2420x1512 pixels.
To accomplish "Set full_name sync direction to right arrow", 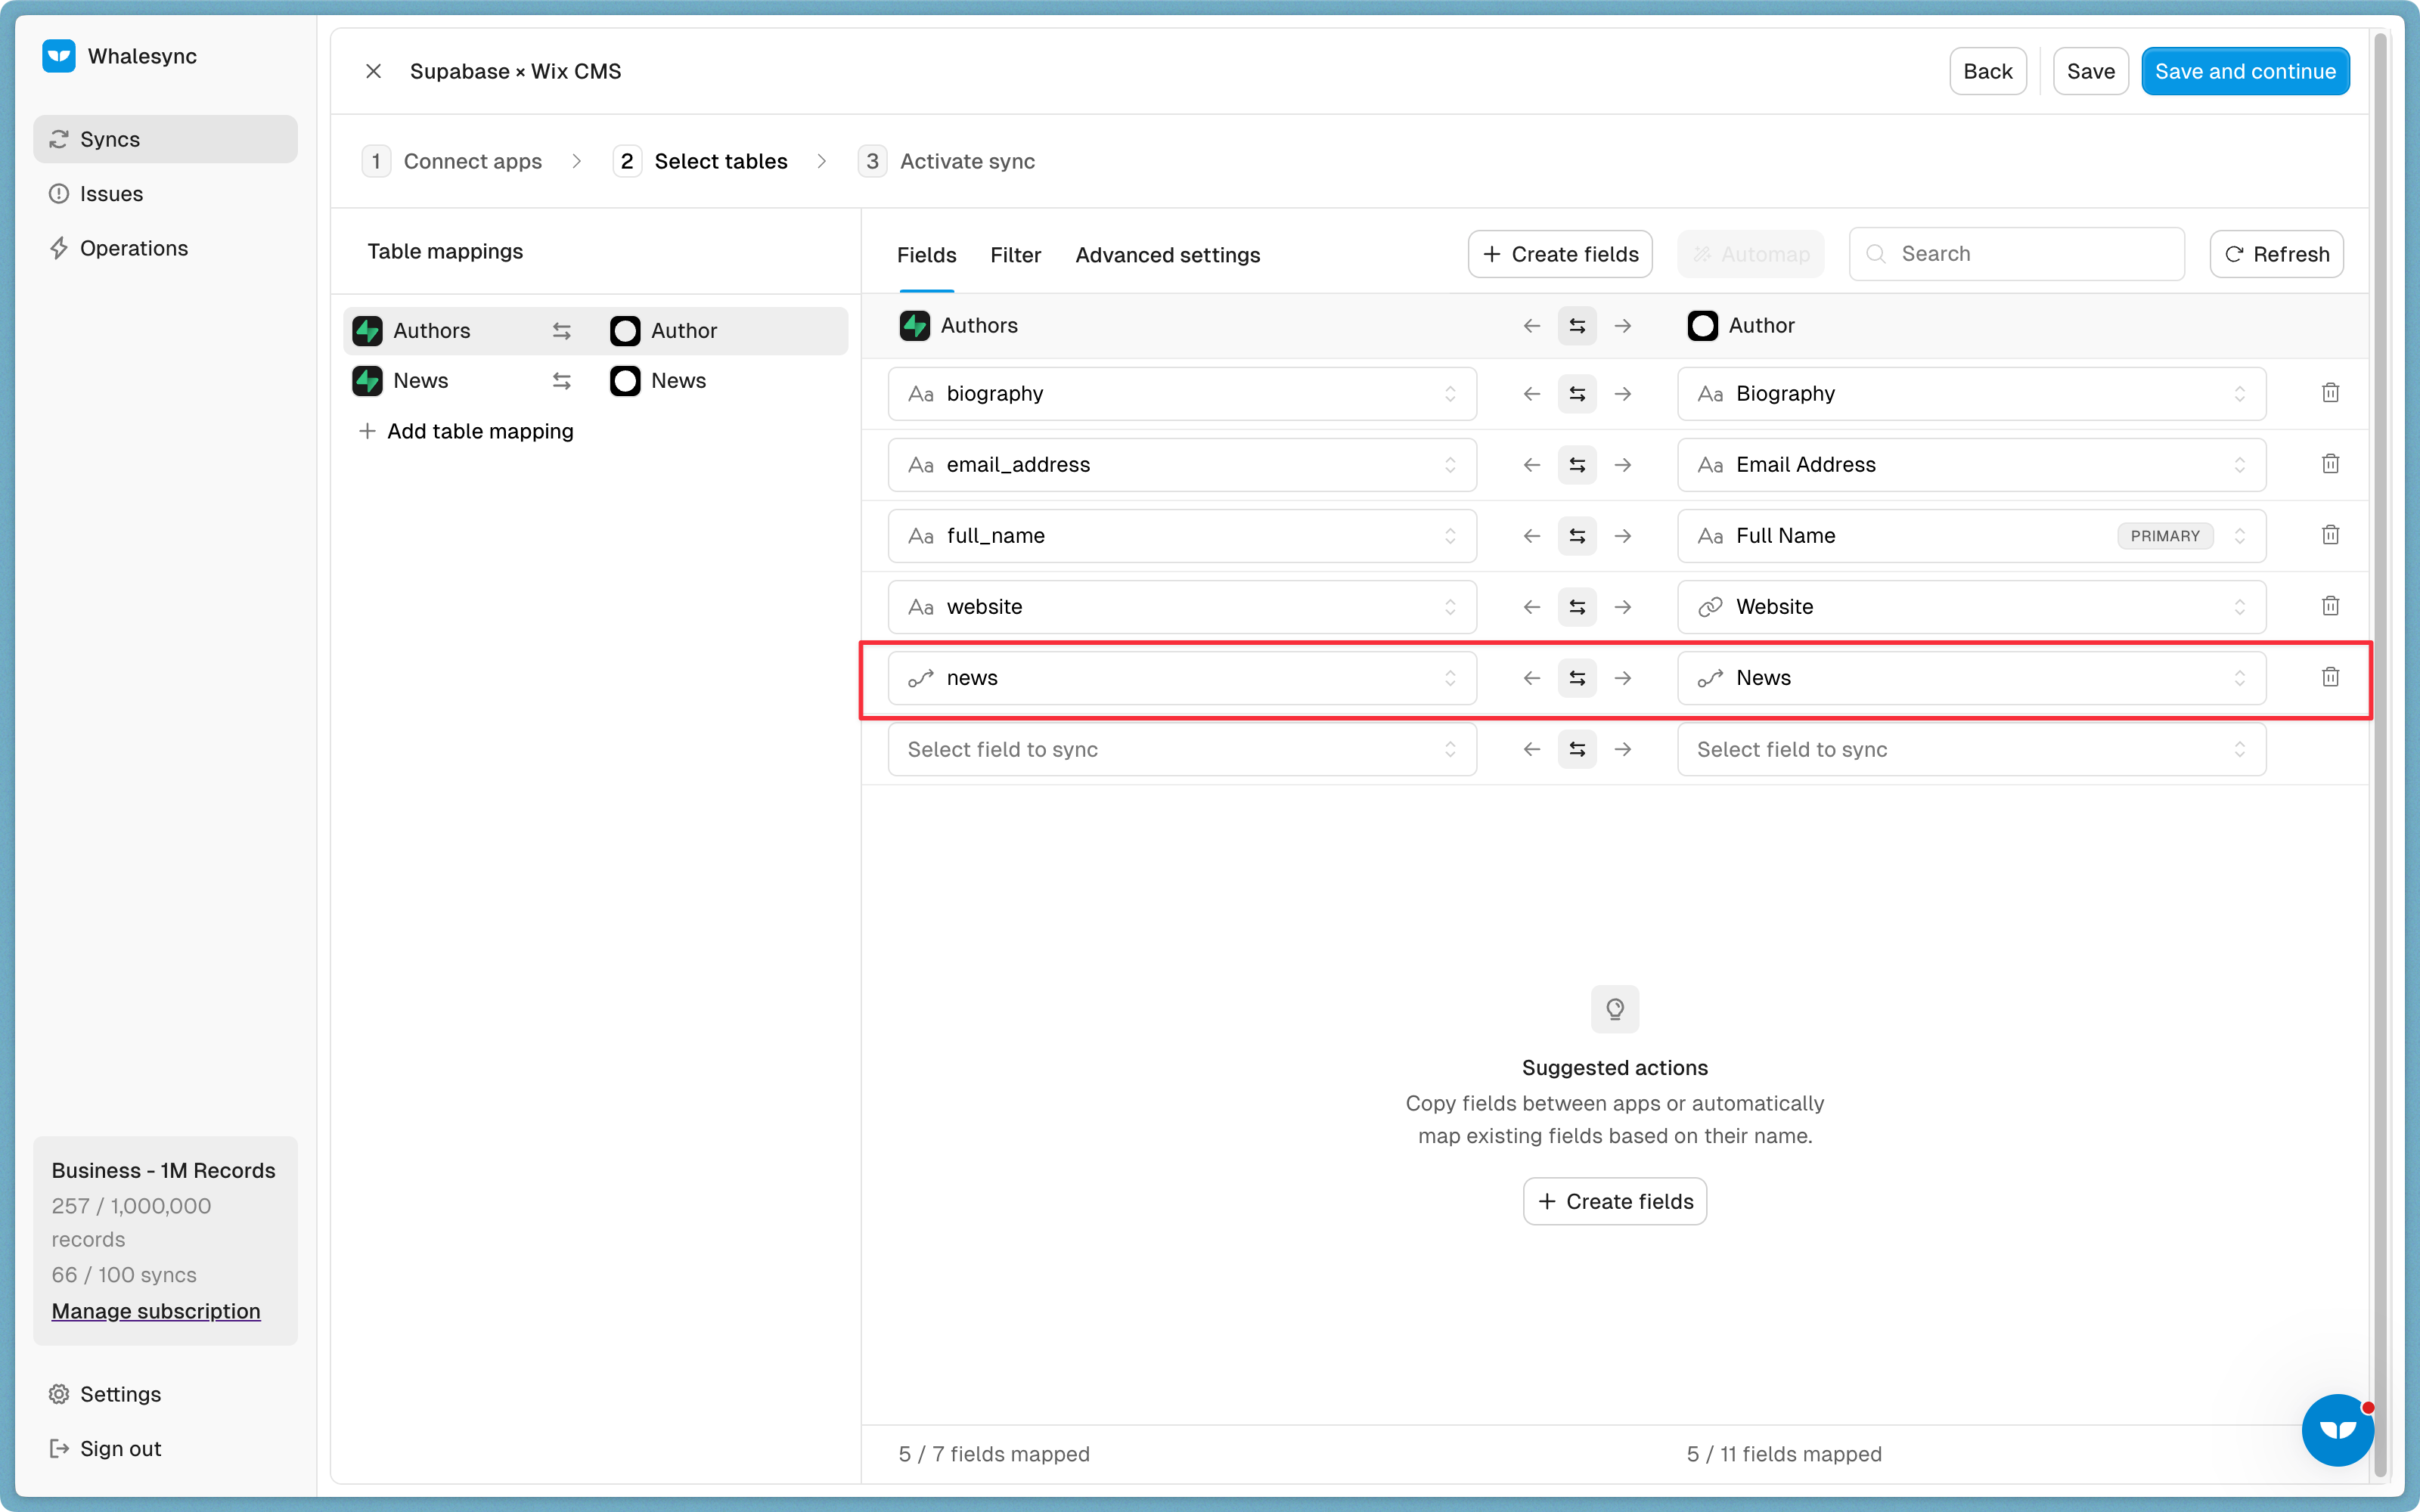I will [x=1623, y=536].
